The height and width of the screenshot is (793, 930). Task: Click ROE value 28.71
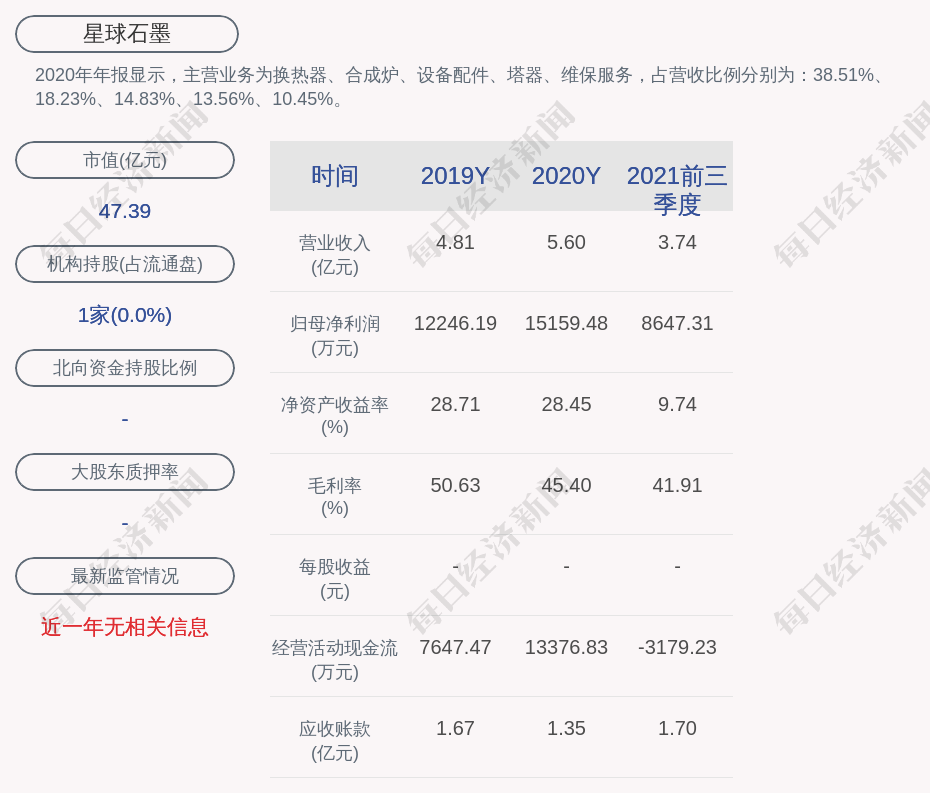(455, 405)
